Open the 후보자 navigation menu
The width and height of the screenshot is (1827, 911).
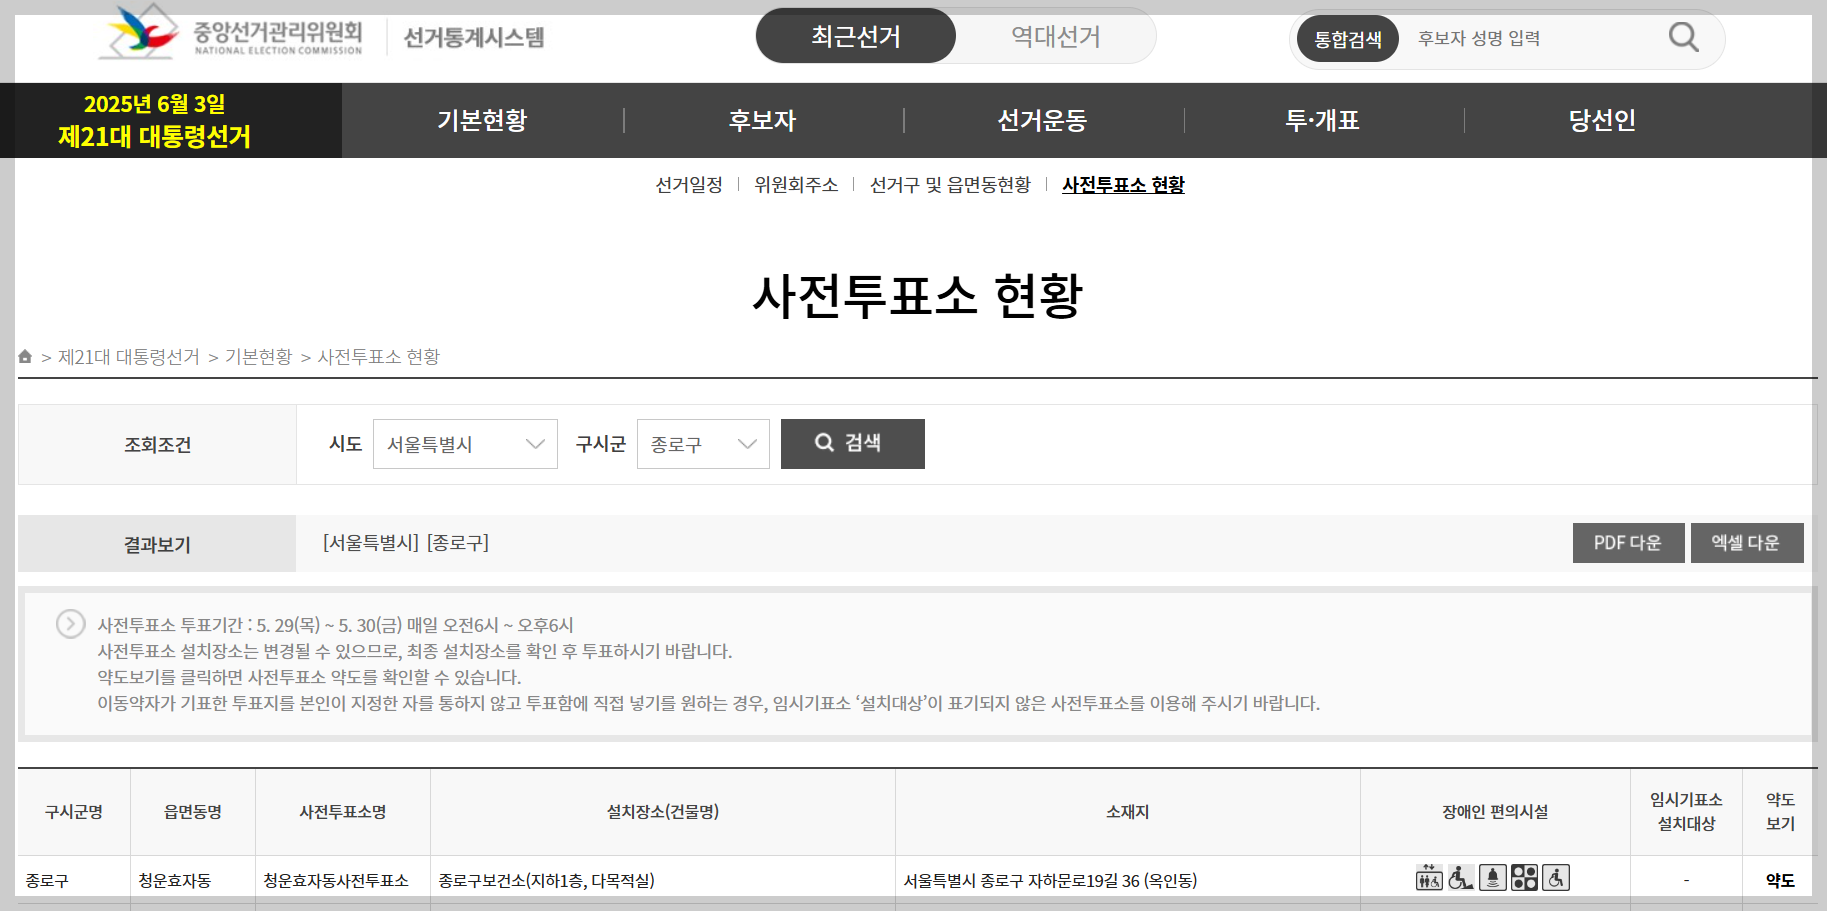[x=762, y=120]
